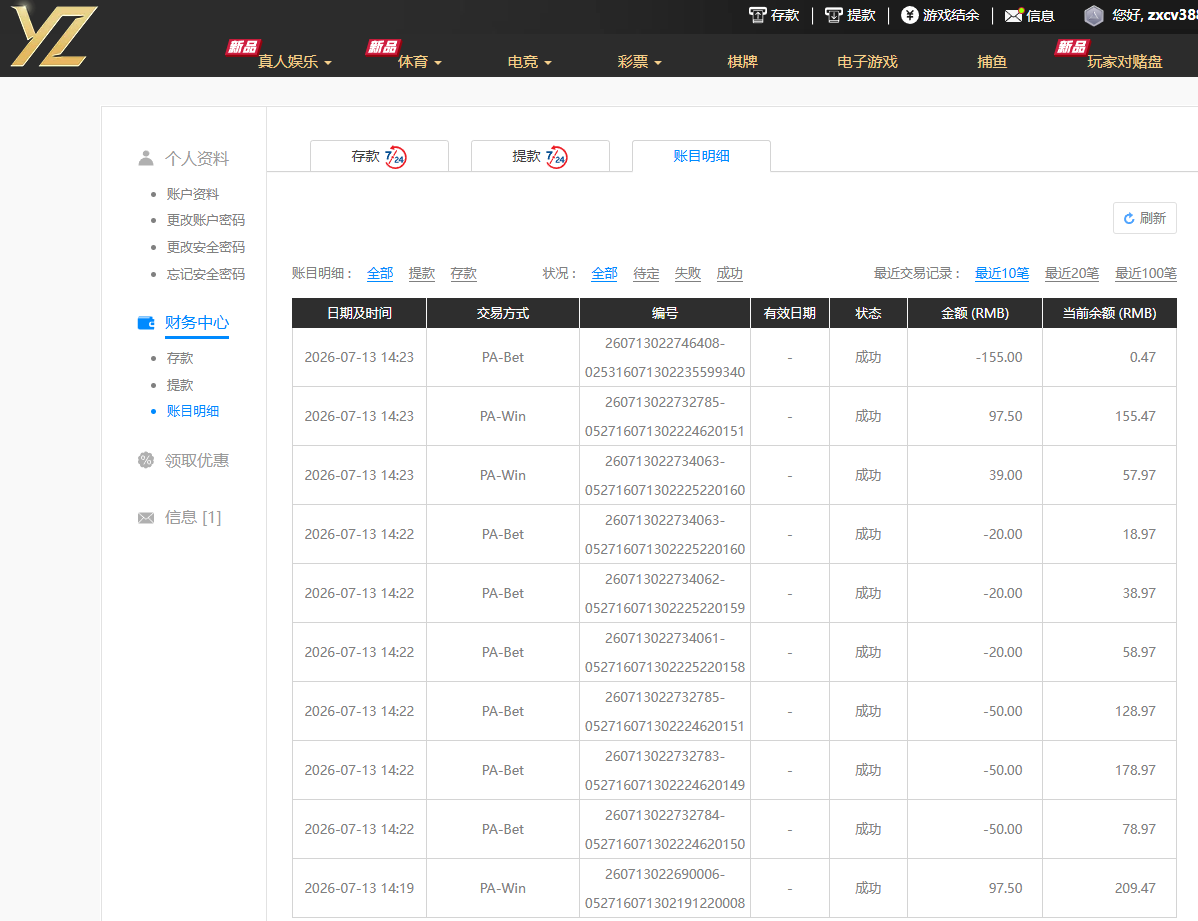
Task: Open 存款 under 财务中心 in sidebar
Action: [180, 358]
